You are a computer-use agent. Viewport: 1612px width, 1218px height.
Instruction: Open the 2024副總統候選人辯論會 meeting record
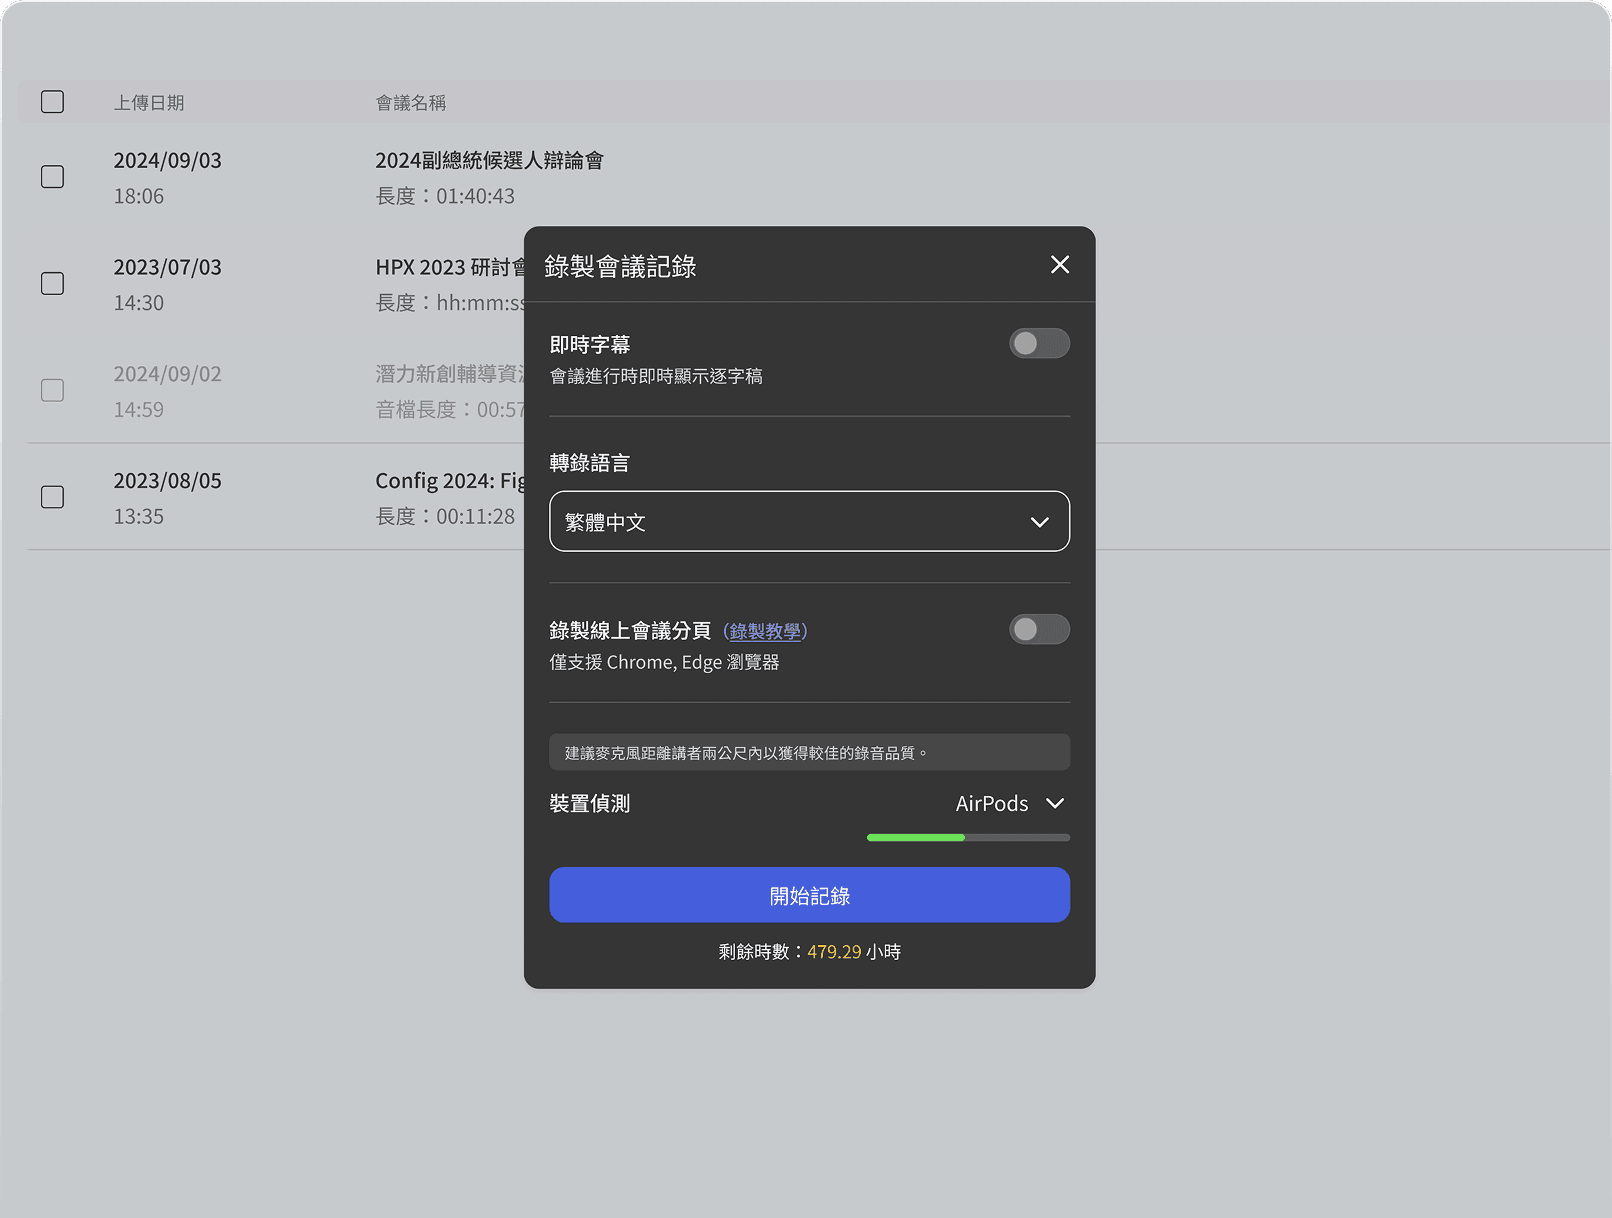pos(489,161)
